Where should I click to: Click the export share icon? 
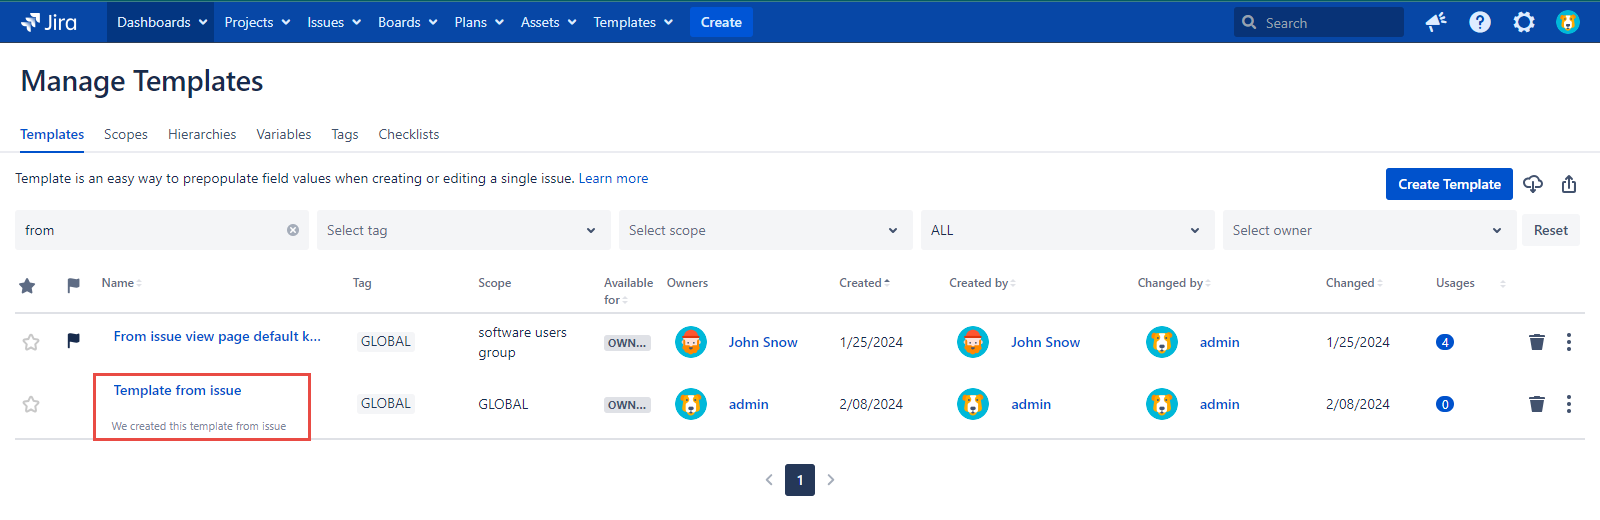[1568, 184]
